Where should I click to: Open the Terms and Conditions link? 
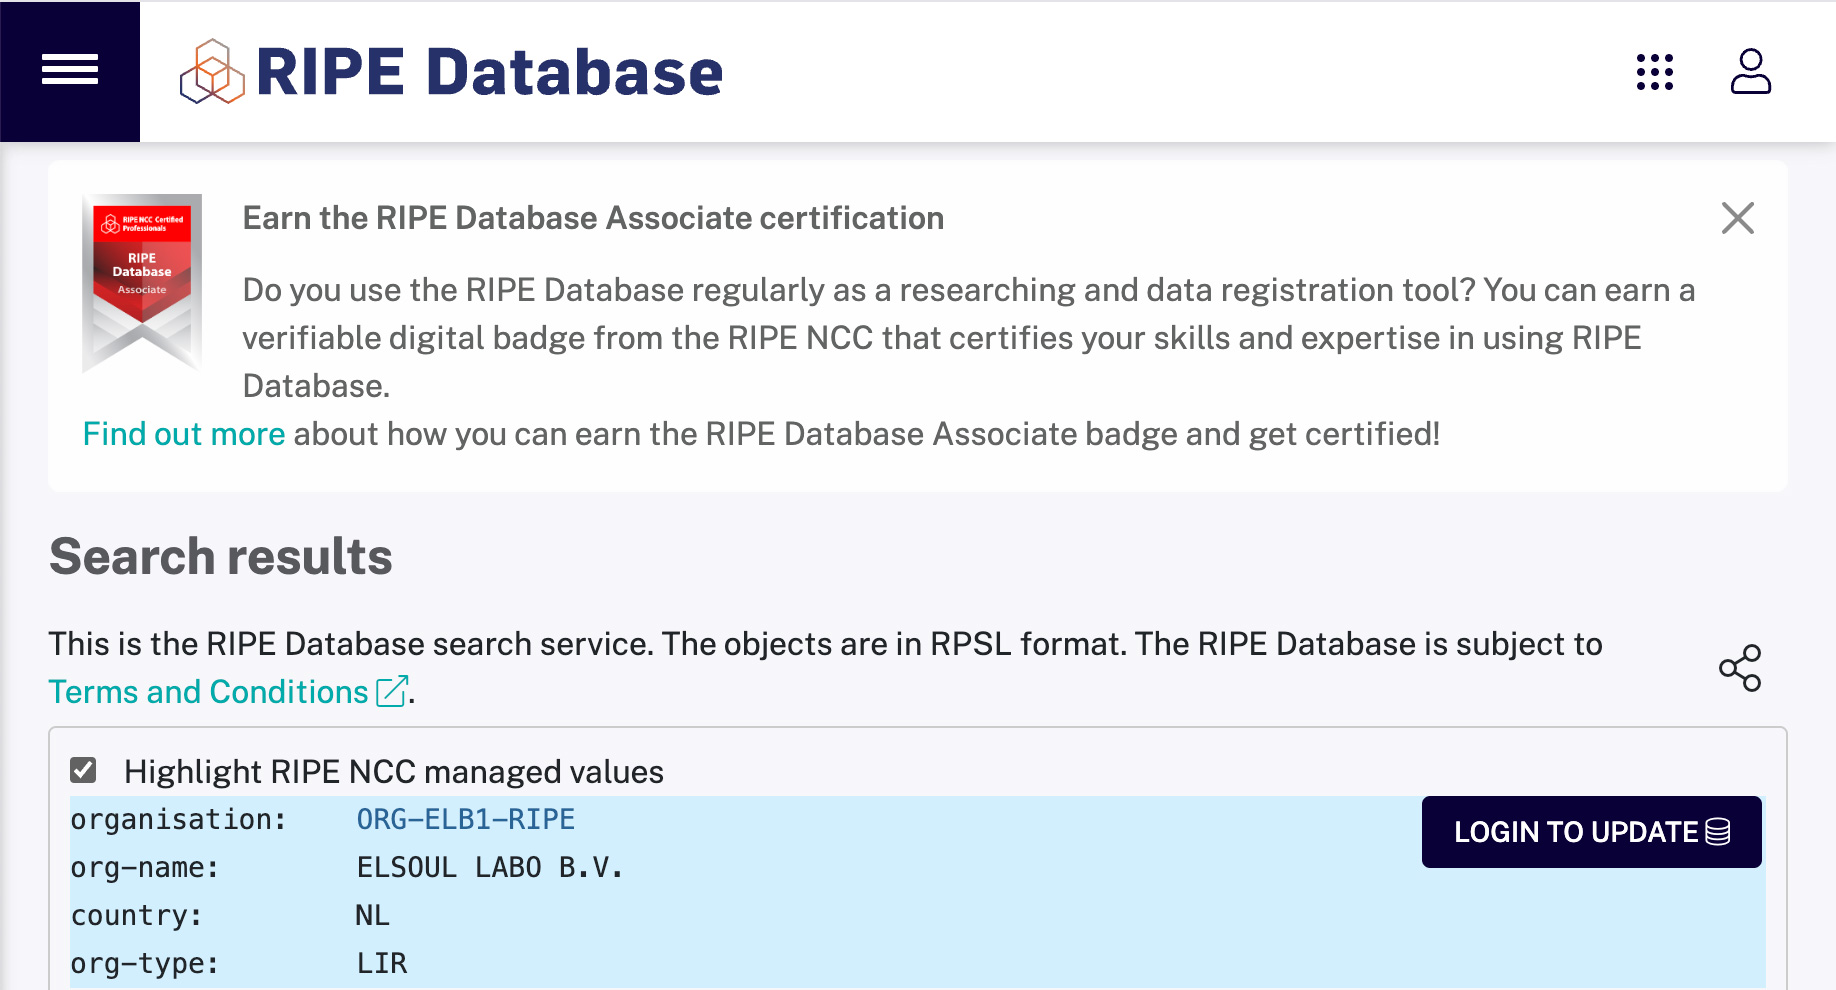[208, 692]
